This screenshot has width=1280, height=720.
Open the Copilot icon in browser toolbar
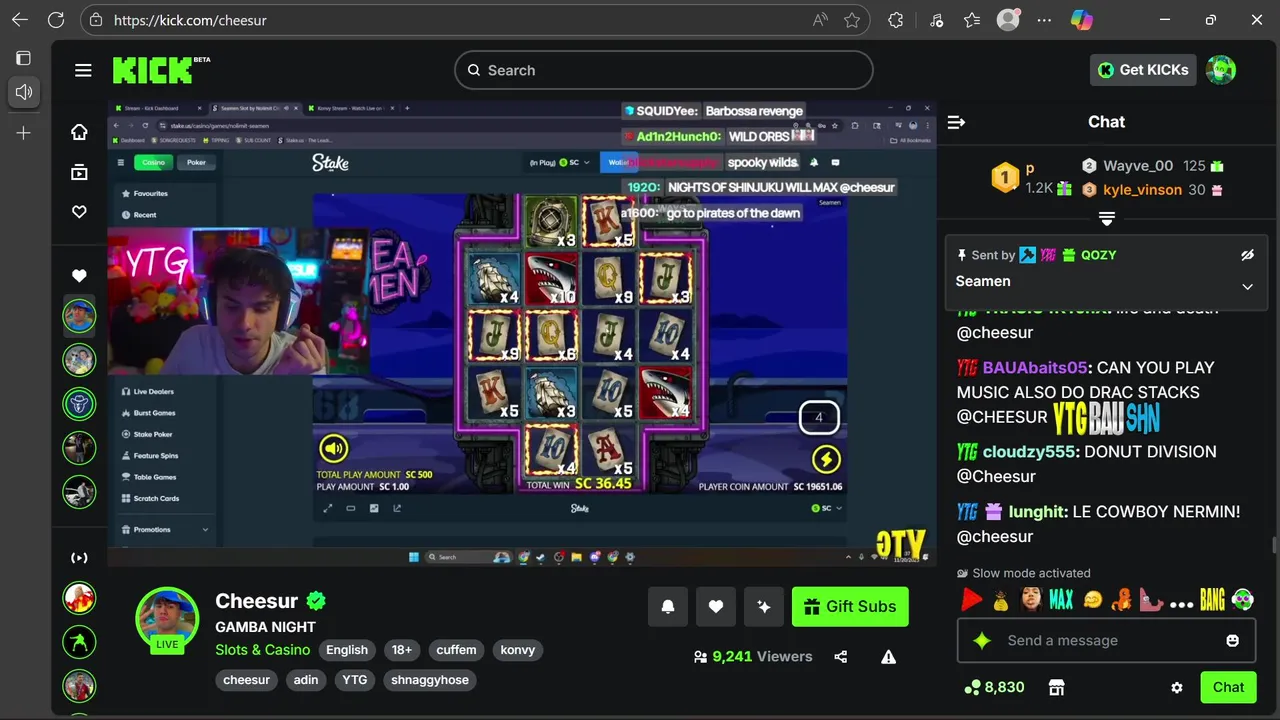[x=1082, y=20]
